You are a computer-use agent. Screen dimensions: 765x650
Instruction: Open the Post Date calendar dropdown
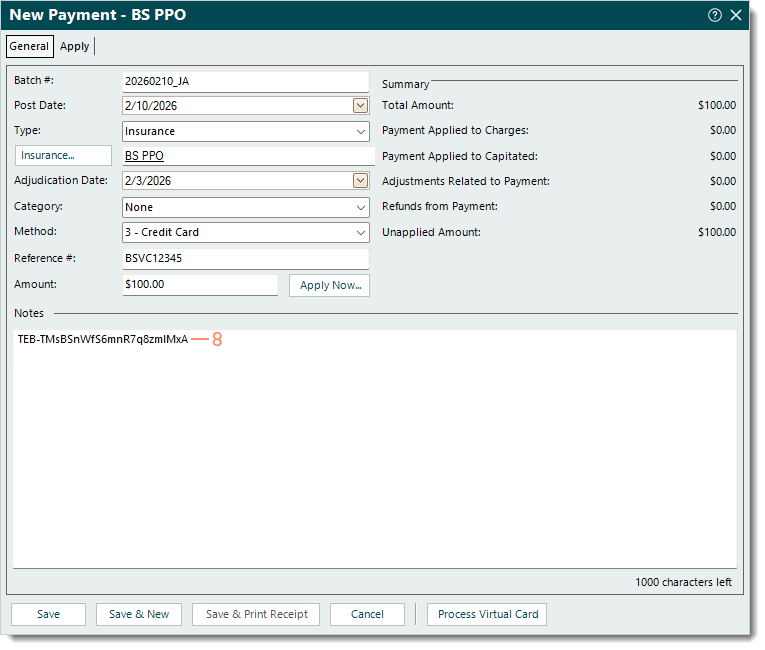point(363,106)
